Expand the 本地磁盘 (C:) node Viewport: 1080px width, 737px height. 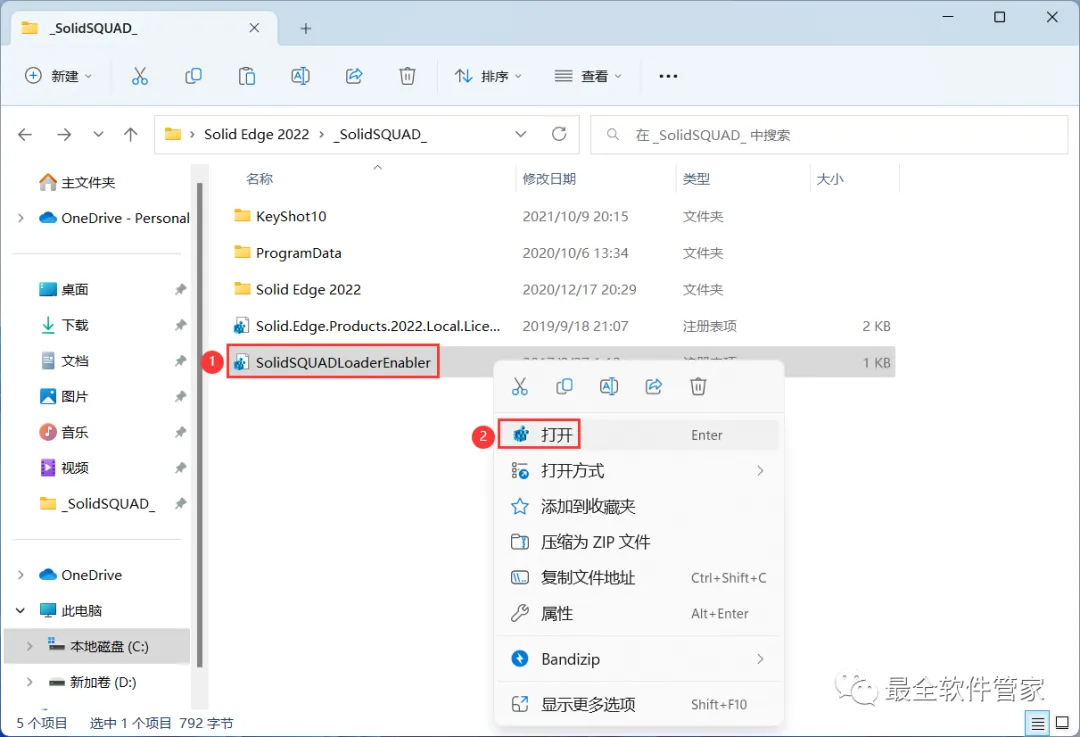pyautogui.click(x=30, y=646)
